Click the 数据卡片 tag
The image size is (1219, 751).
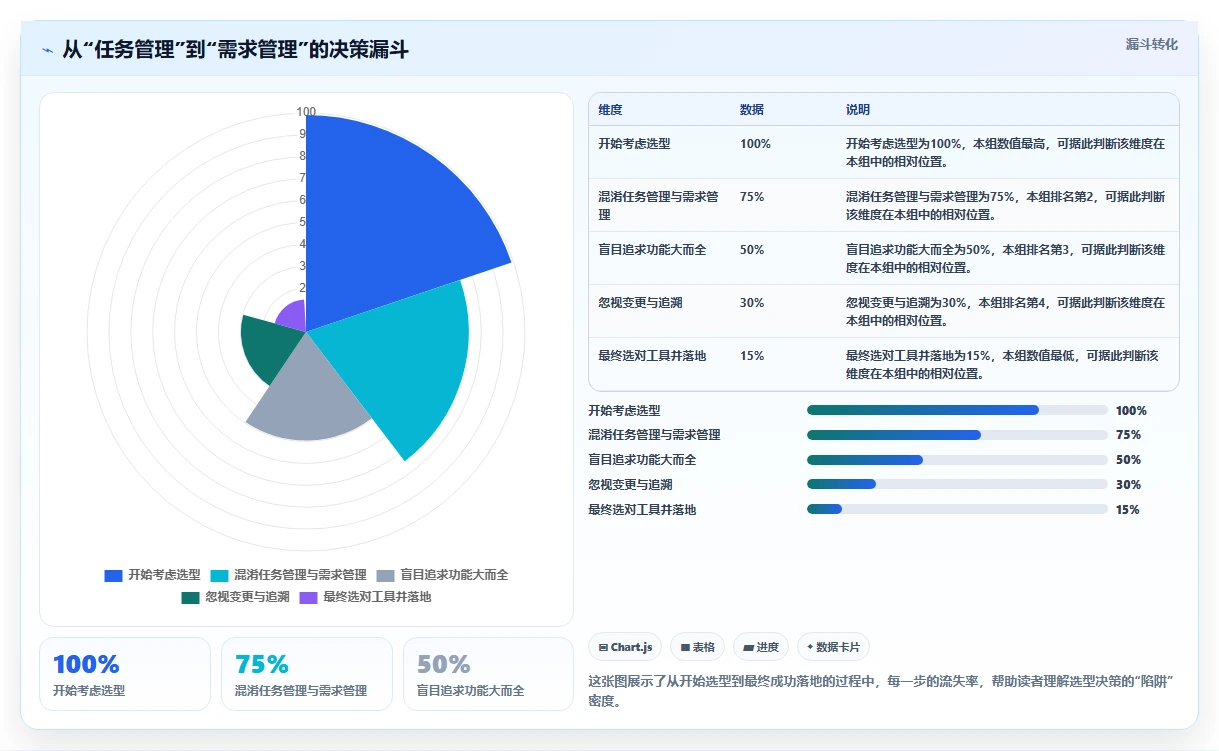pyautogui.click(x=833, y=647)
